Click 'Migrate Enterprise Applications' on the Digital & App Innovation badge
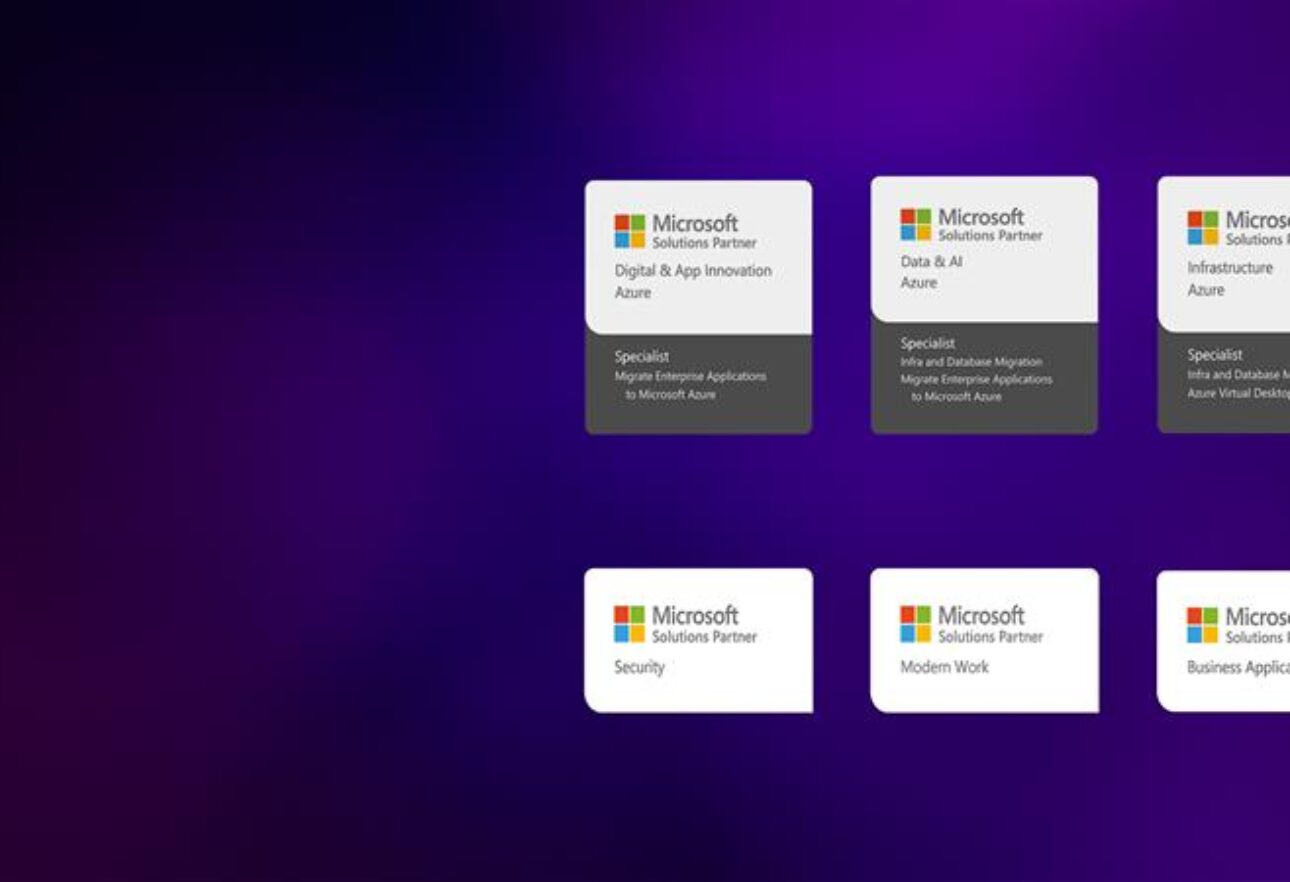Screen dimensions: 1290x882 point(690,377)
